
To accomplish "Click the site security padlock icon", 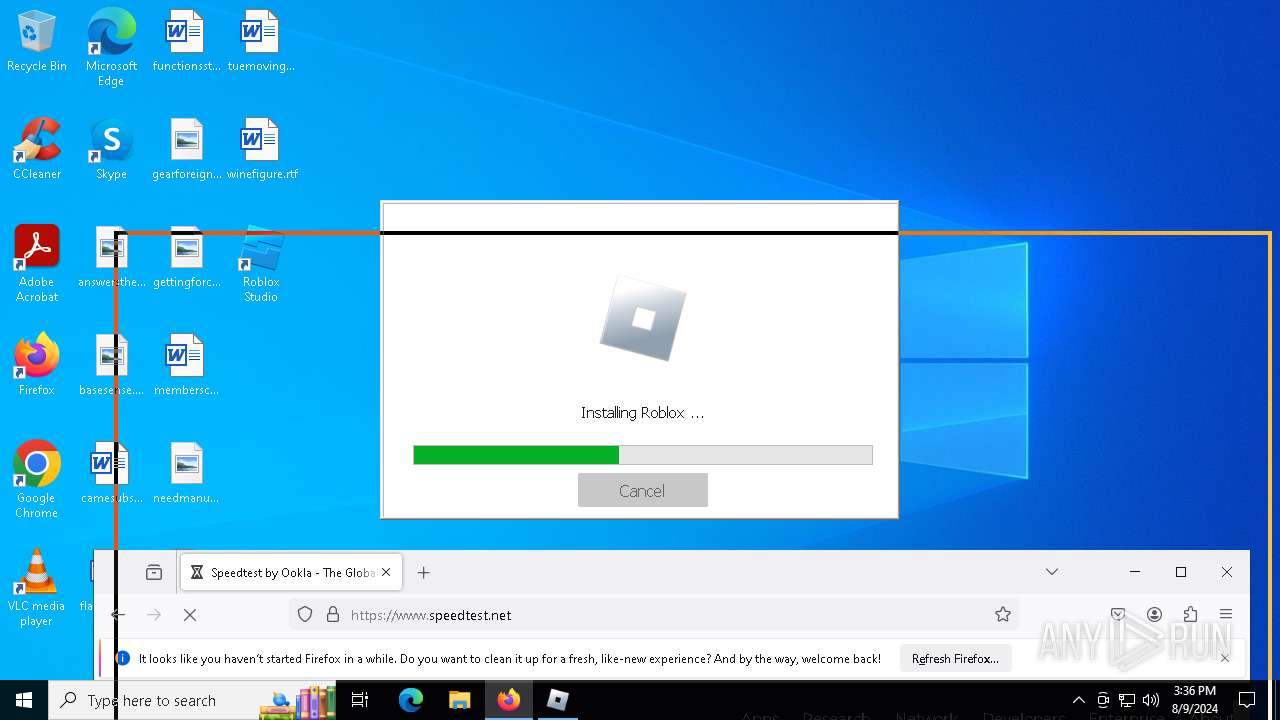I will pyautogui.click(x=333, y=615).
